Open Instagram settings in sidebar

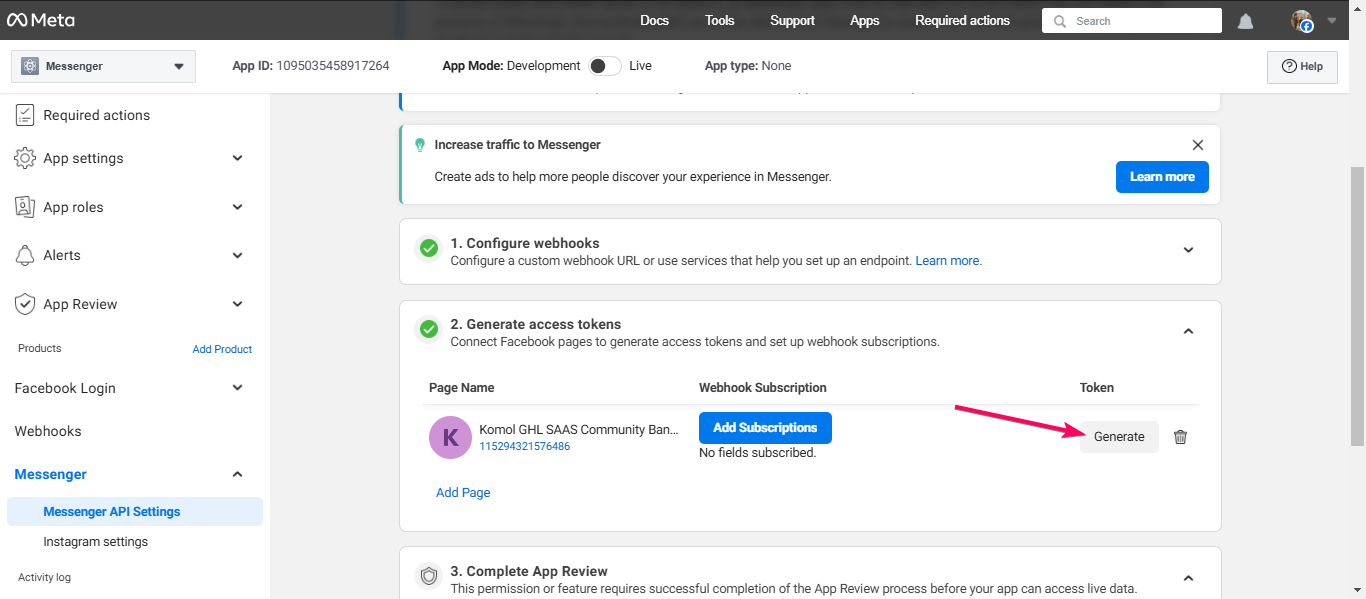pyautogui.click(x=96, y=542)
